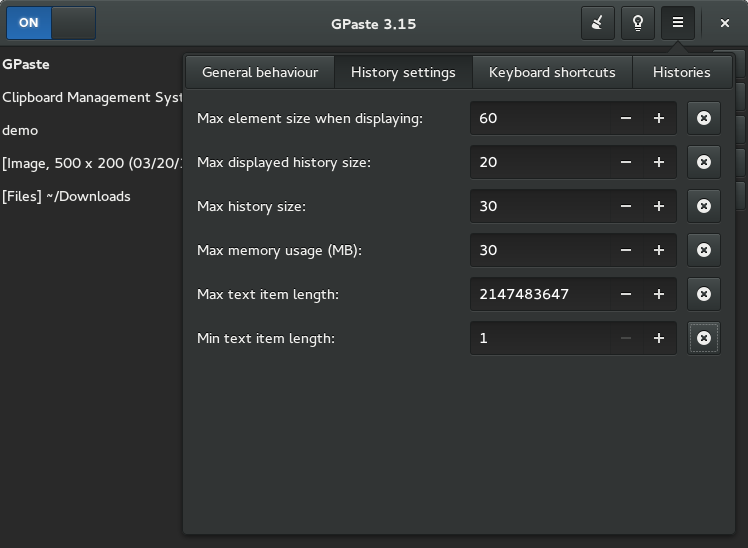This screenshot has width=748, height=548.
Task: Increase Min text item length
Action: click(659, 338)
